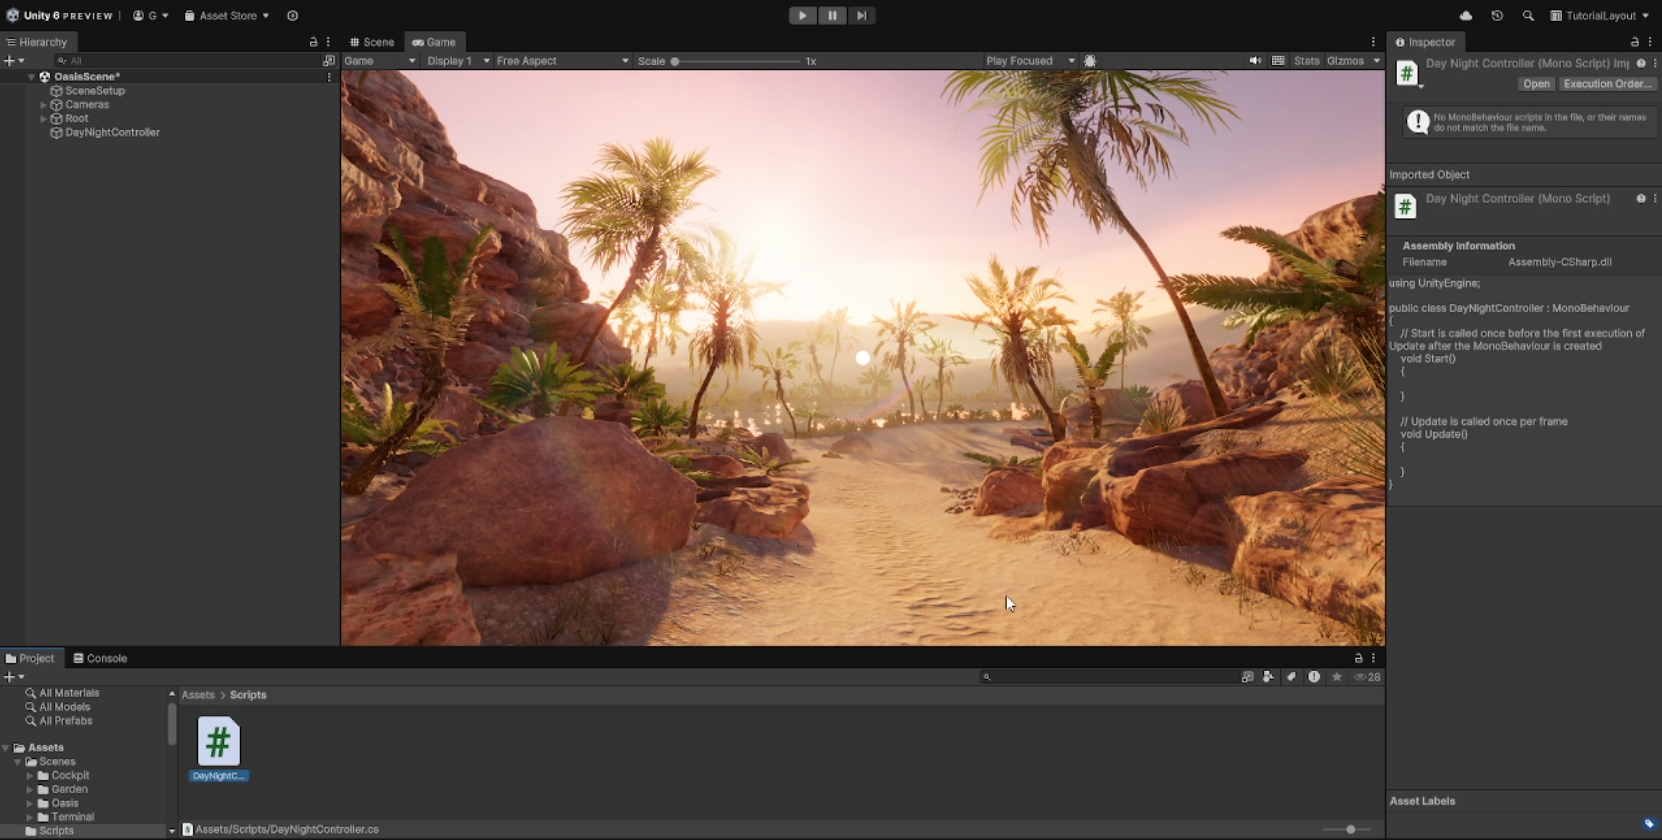Open the OasisScene context options menu
The width and height of the screenshot is (1662, 840).
pos(329,77)
